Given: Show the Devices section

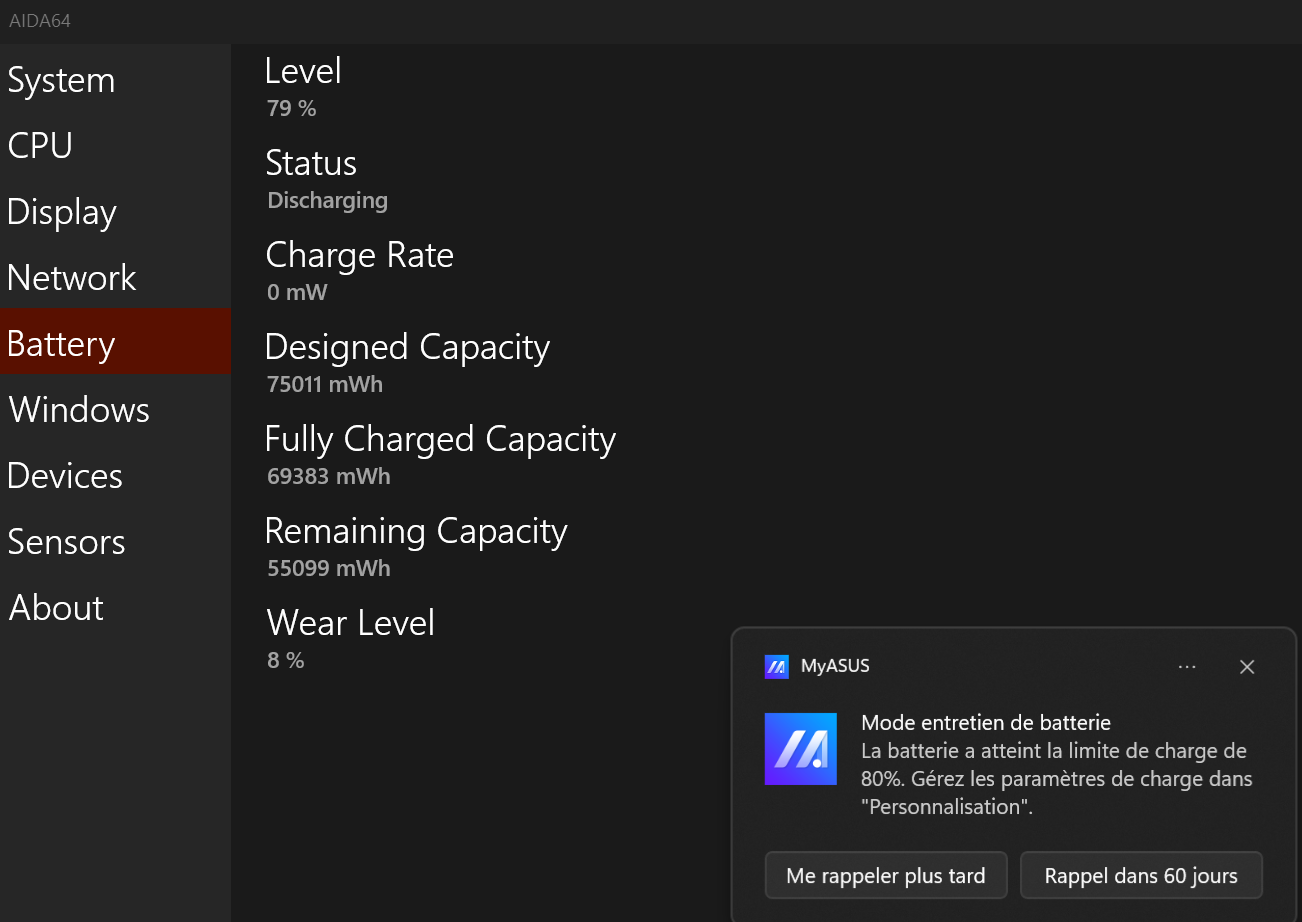Looking at the screenshot, I should point(65,476).
